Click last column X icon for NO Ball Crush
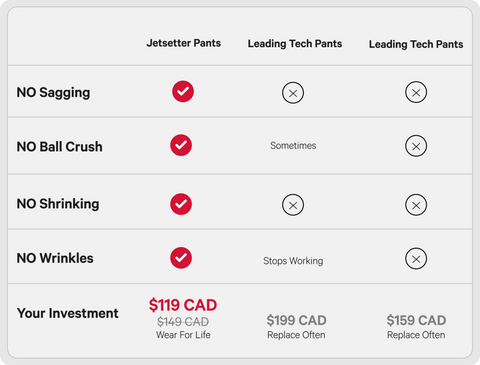Viewport: 480px width, 365px height. point(416,146)
